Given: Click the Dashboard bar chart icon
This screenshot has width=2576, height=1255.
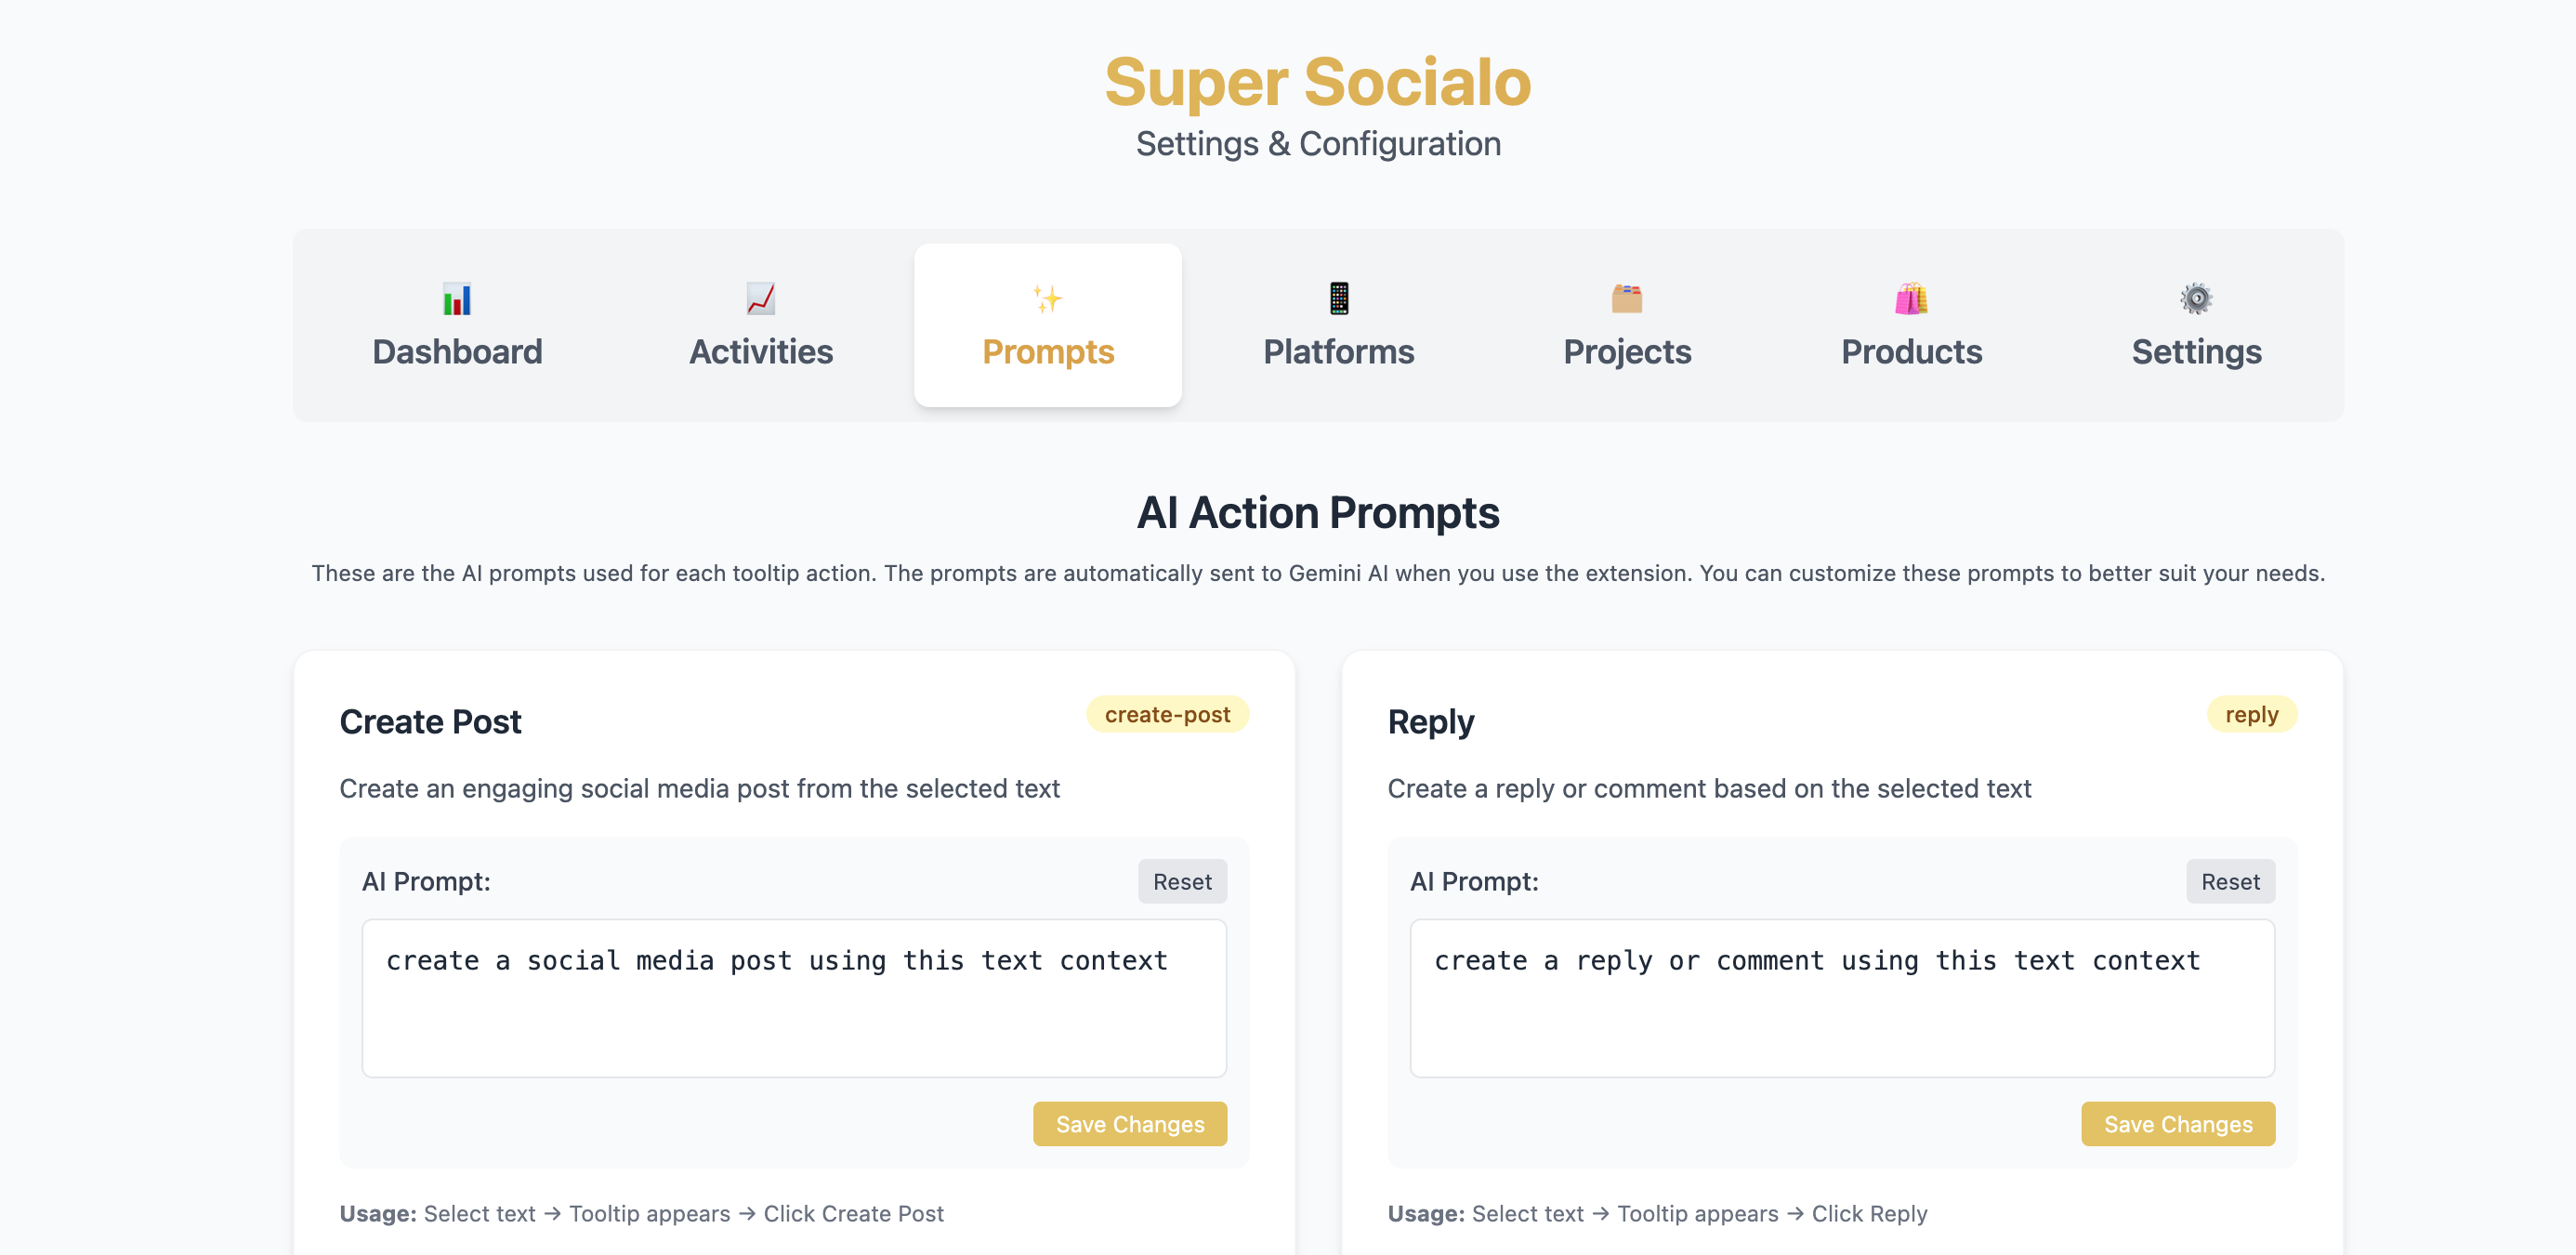Looking at the screenshot, I should pos(457,299).
